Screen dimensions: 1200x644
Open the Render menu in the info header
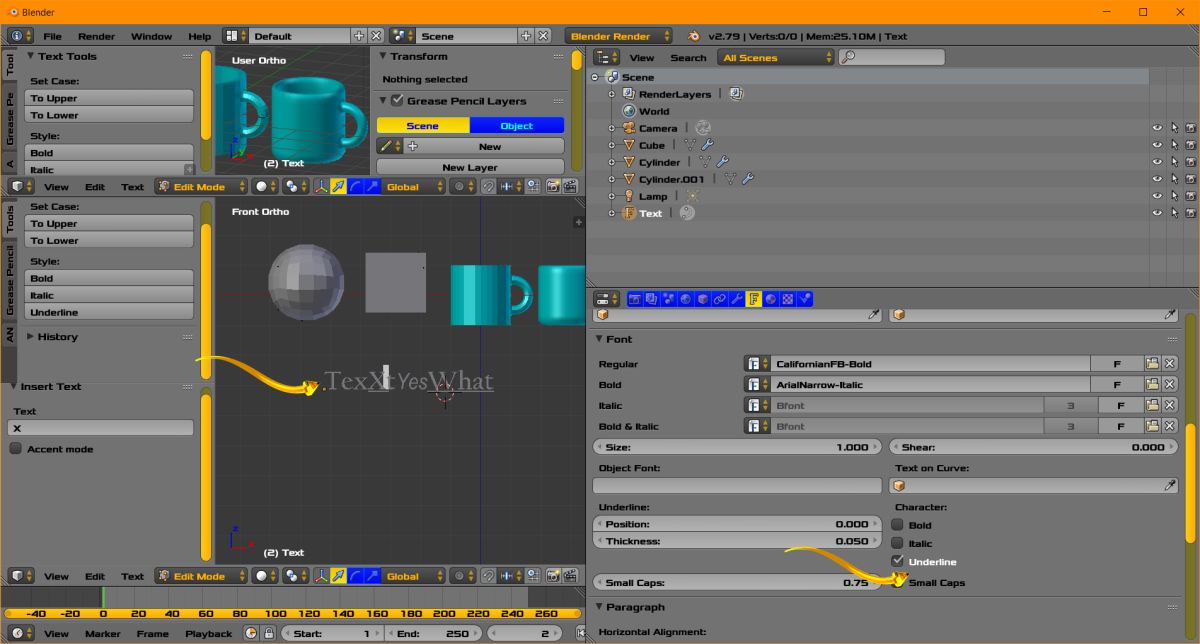point(97,36)
